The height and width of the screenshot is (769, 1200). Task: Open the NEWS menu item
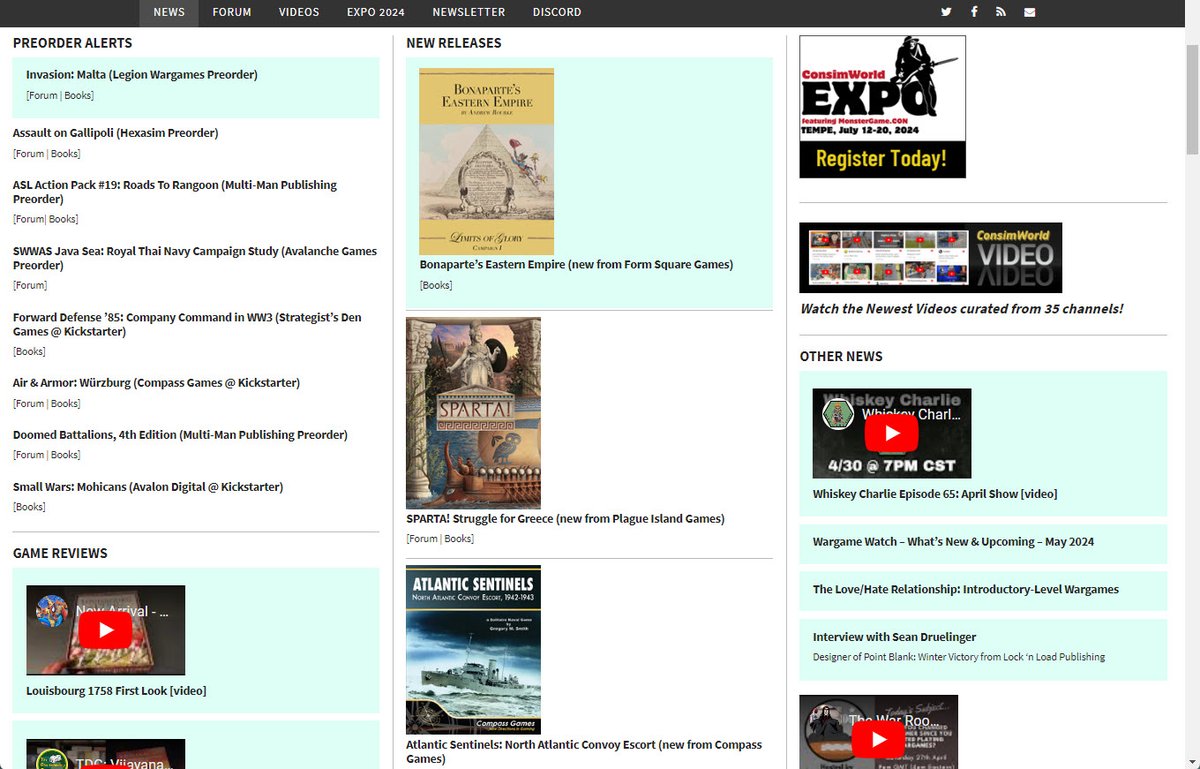169,12
